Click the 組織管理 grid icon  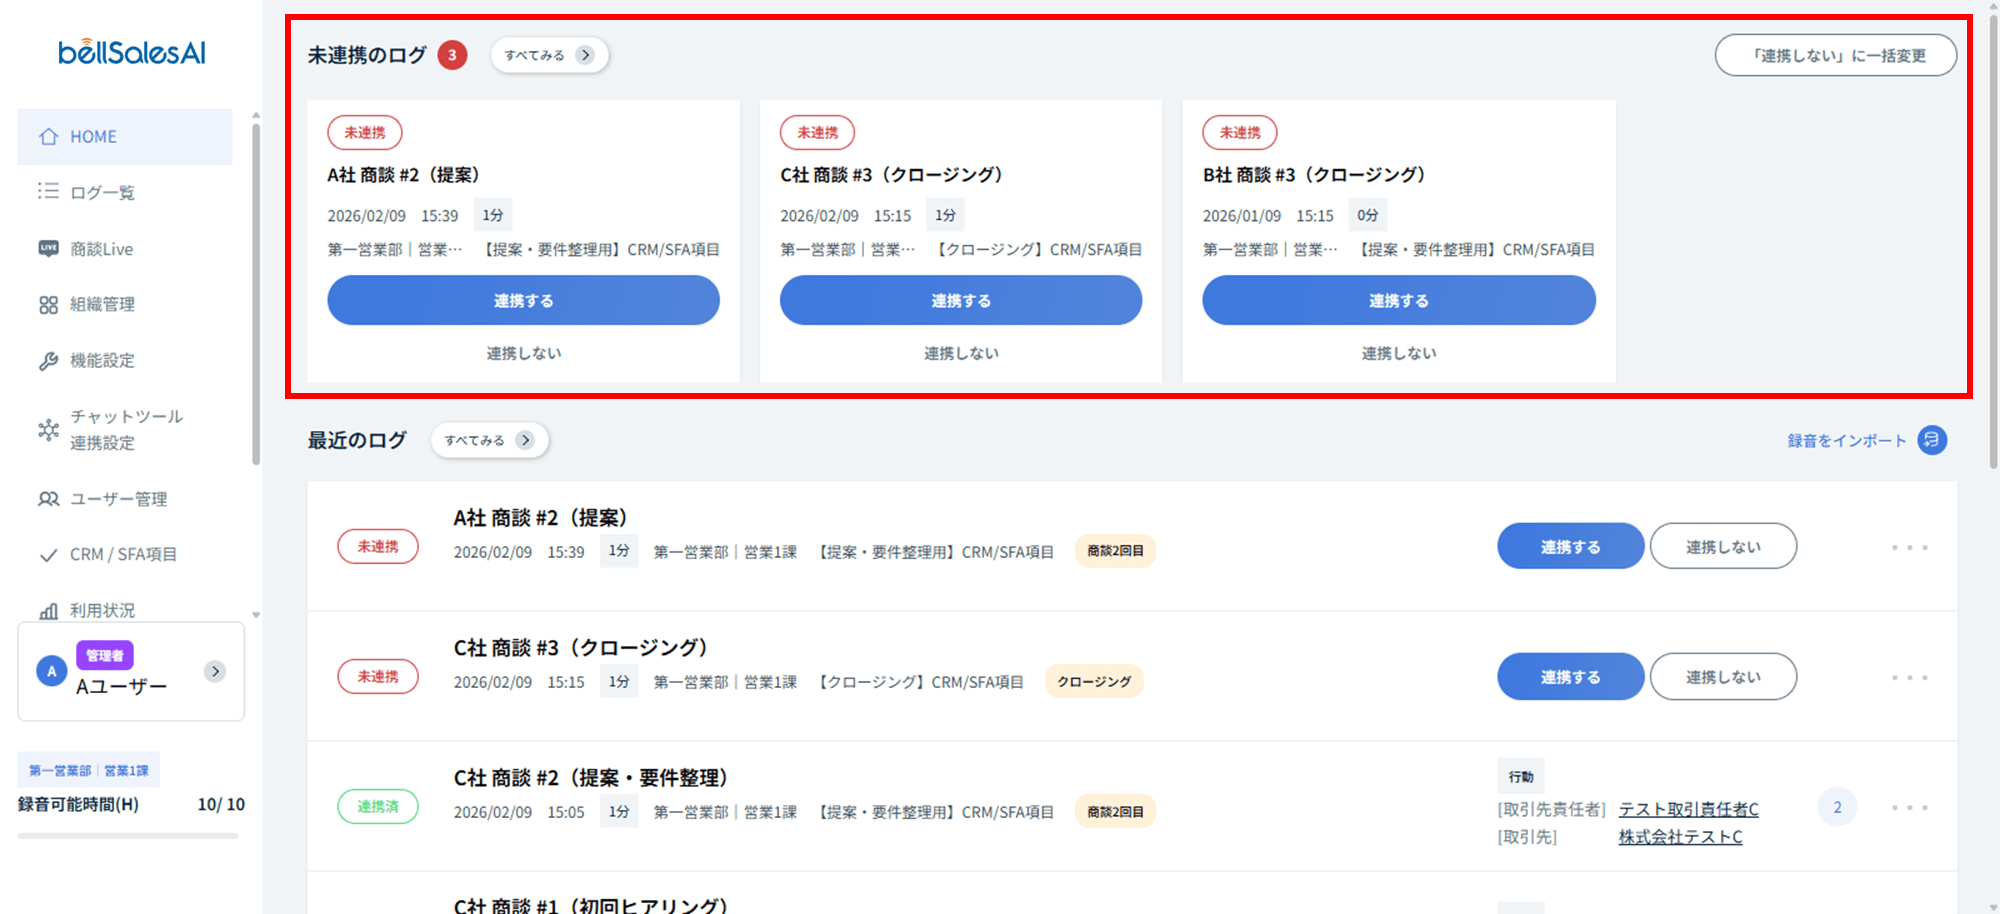(48, 305)
